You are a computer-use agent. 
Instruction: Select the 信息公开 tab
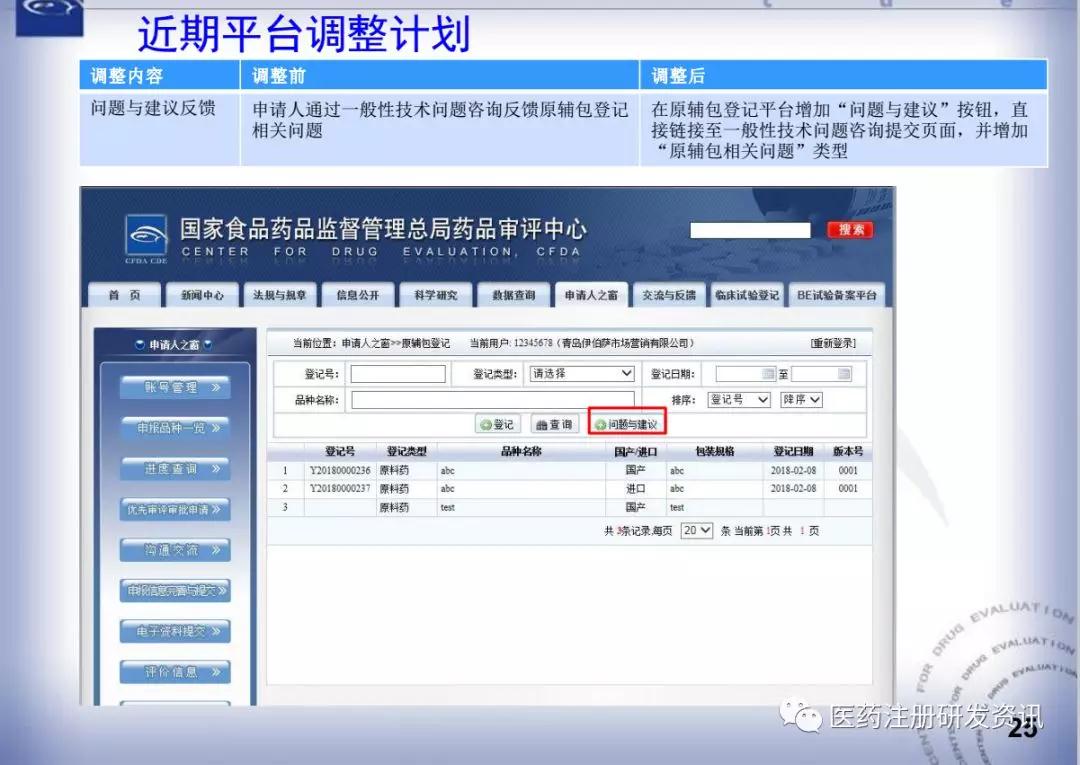point(357,295)
